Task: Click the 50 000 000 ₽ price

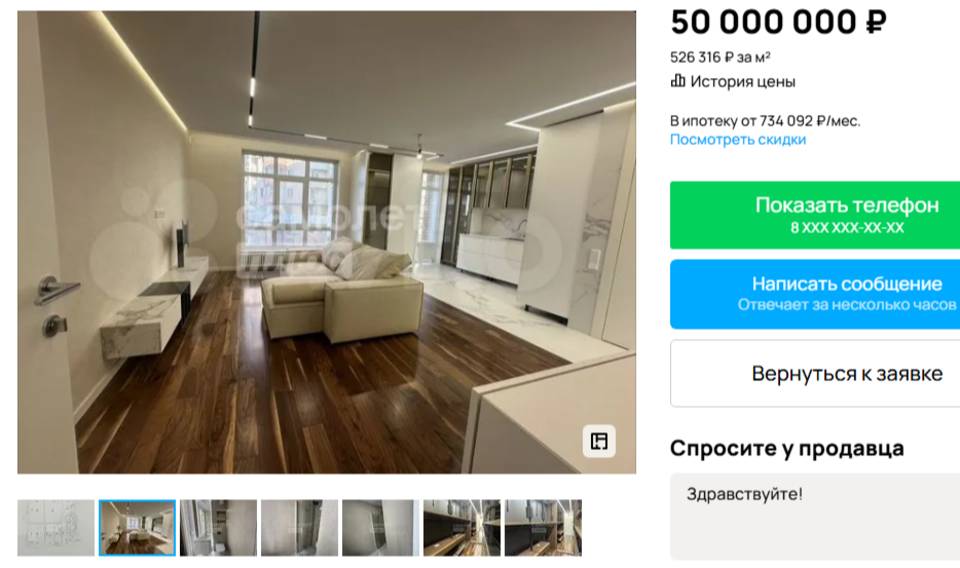Action: click(778, 23)
